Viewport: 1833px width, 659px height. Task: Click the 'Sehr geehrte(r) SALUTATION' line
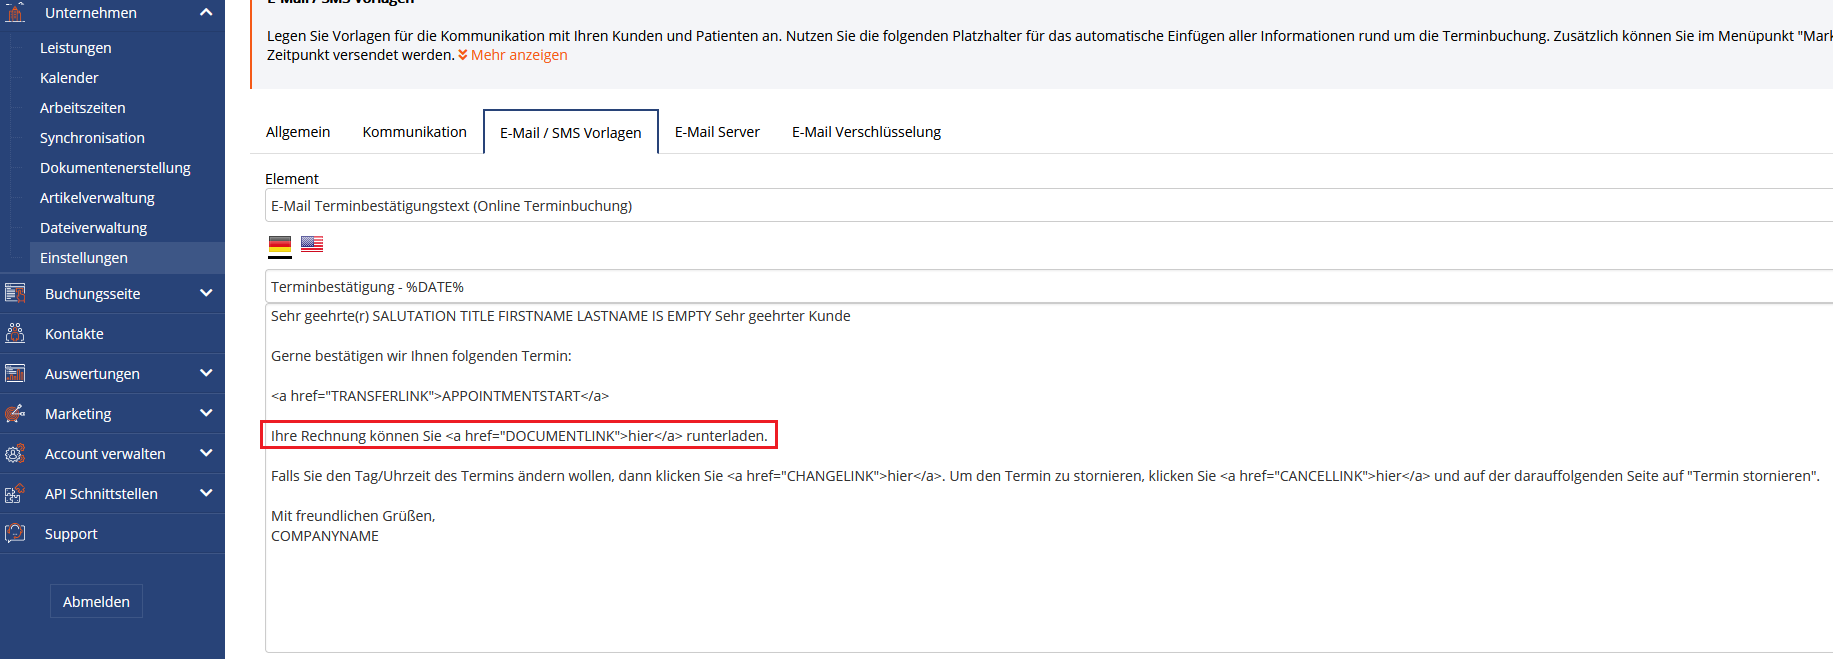560,316
